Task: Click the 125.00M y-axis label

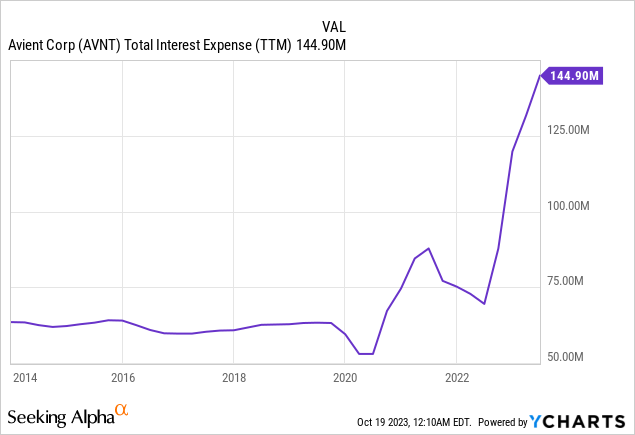Action: click(x=575, y=129)
